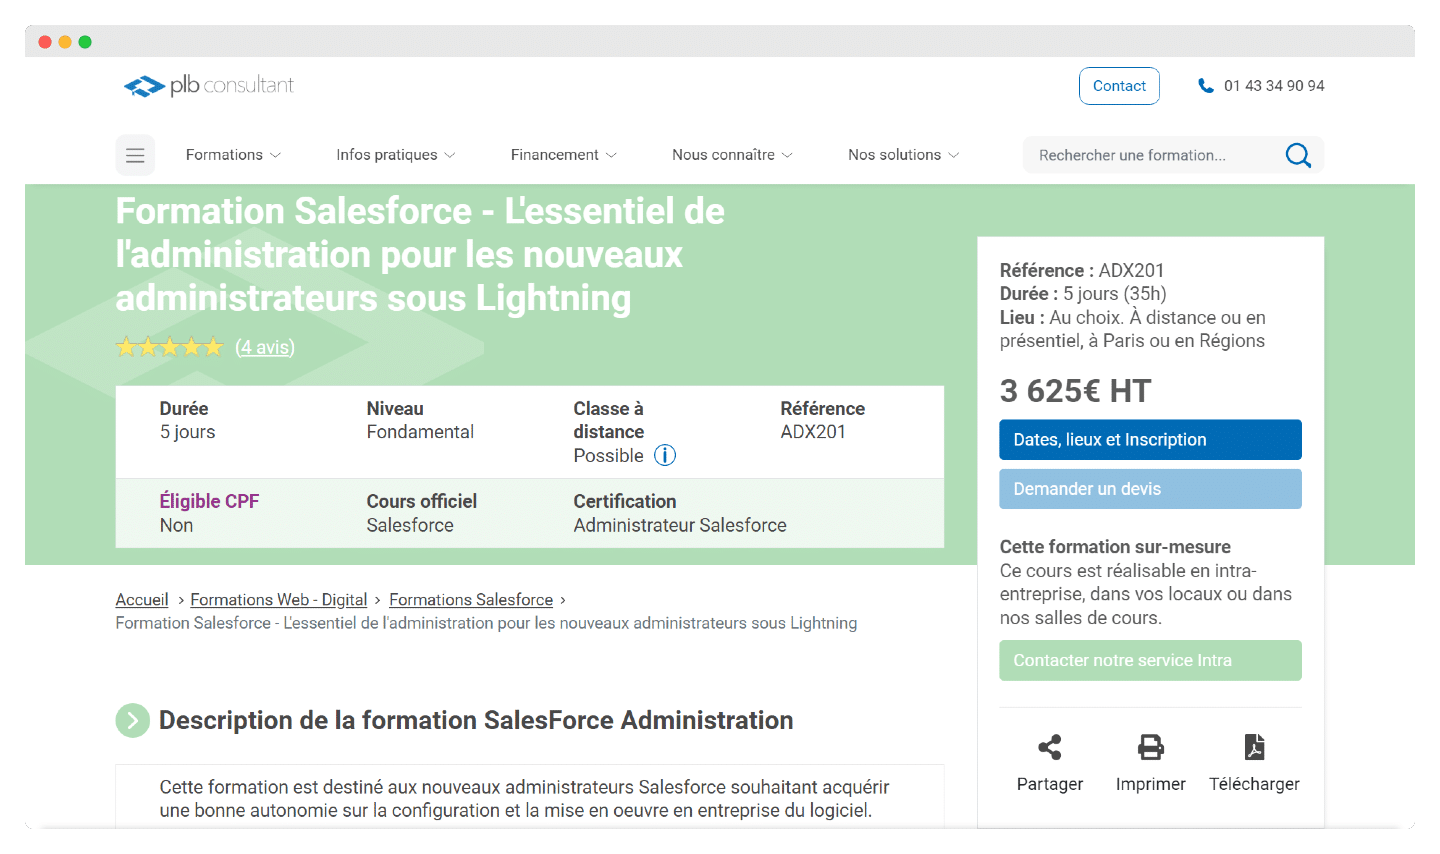1440x854 pixels.
Task: Click the Niveau Fondamental value
Action: 420,432
